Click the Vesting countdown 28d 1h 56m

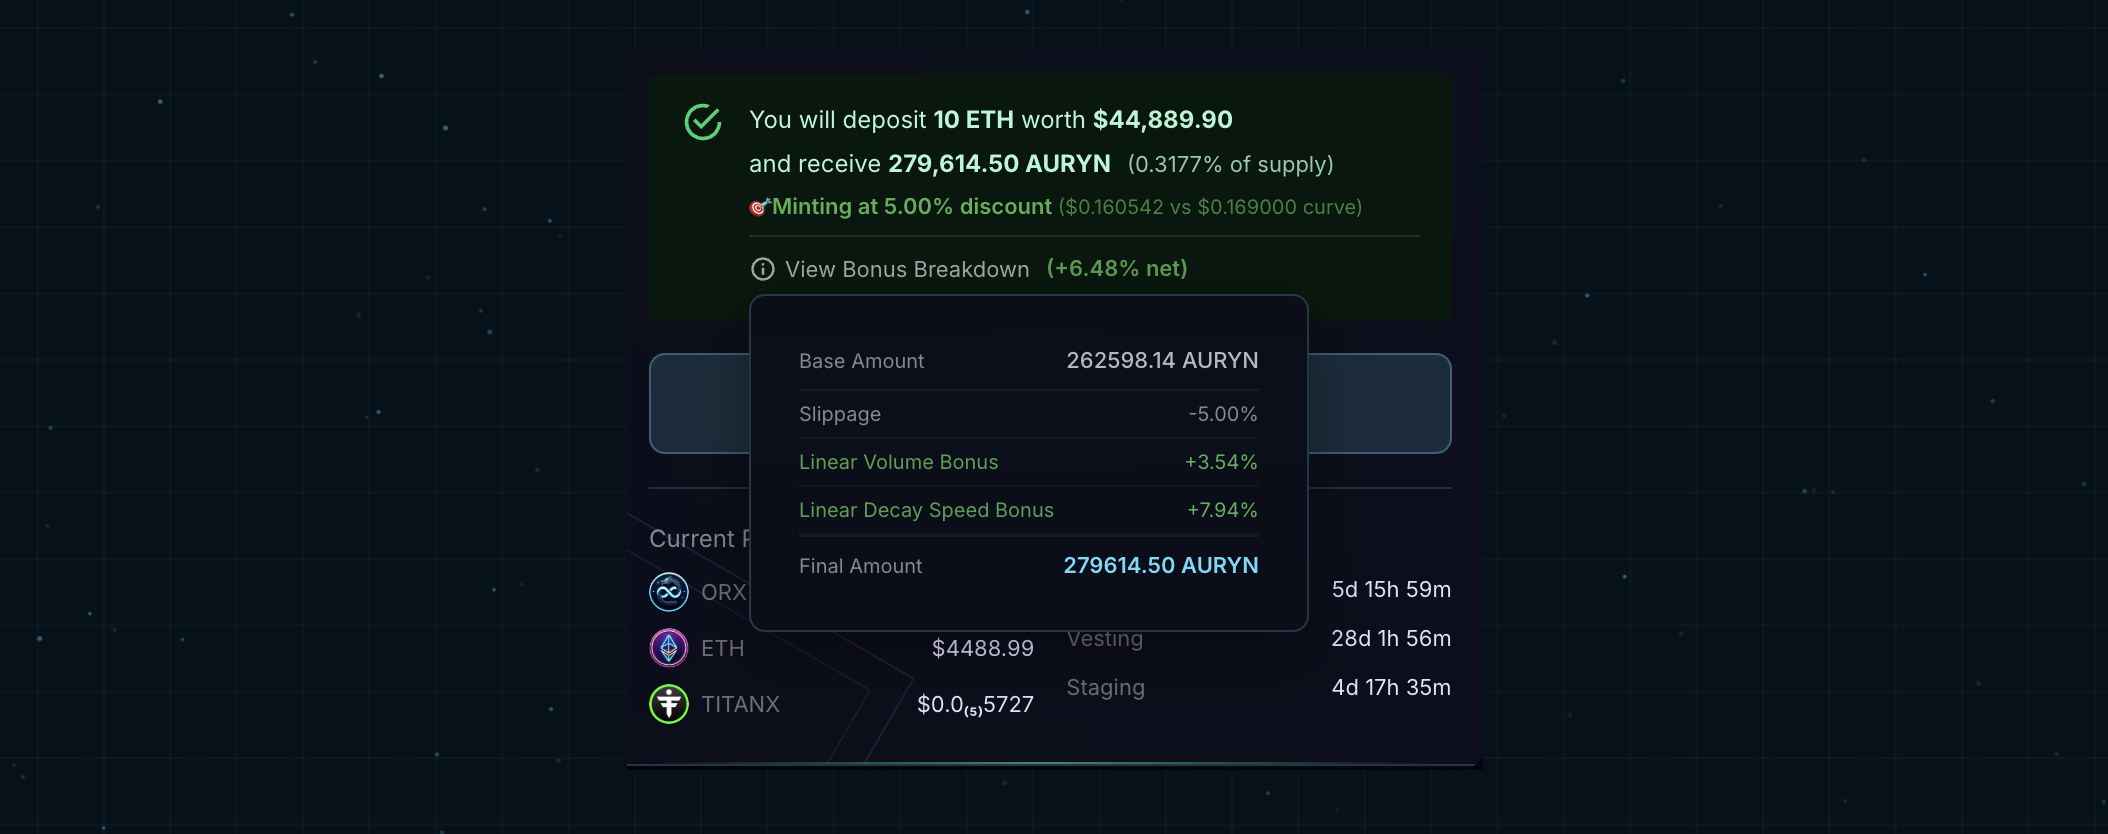click(1390, 639)
